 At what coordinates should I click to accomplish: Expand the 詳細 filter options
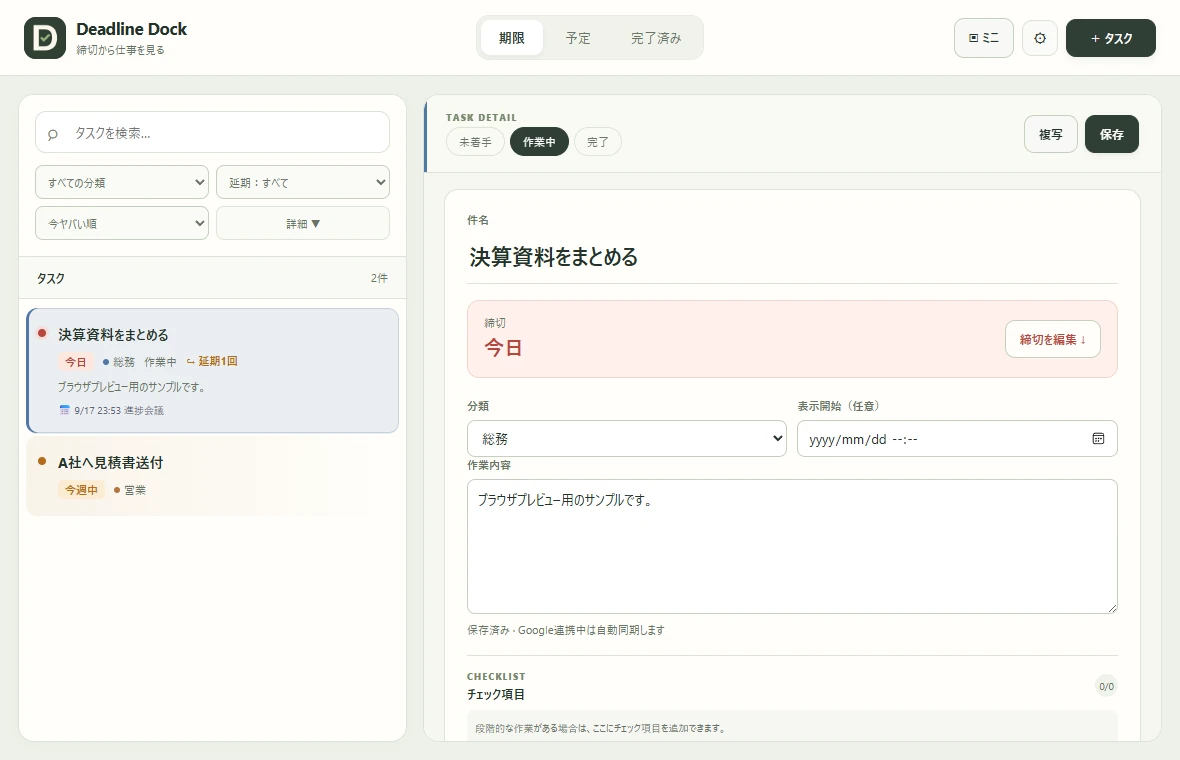click(x=303, y=223)
